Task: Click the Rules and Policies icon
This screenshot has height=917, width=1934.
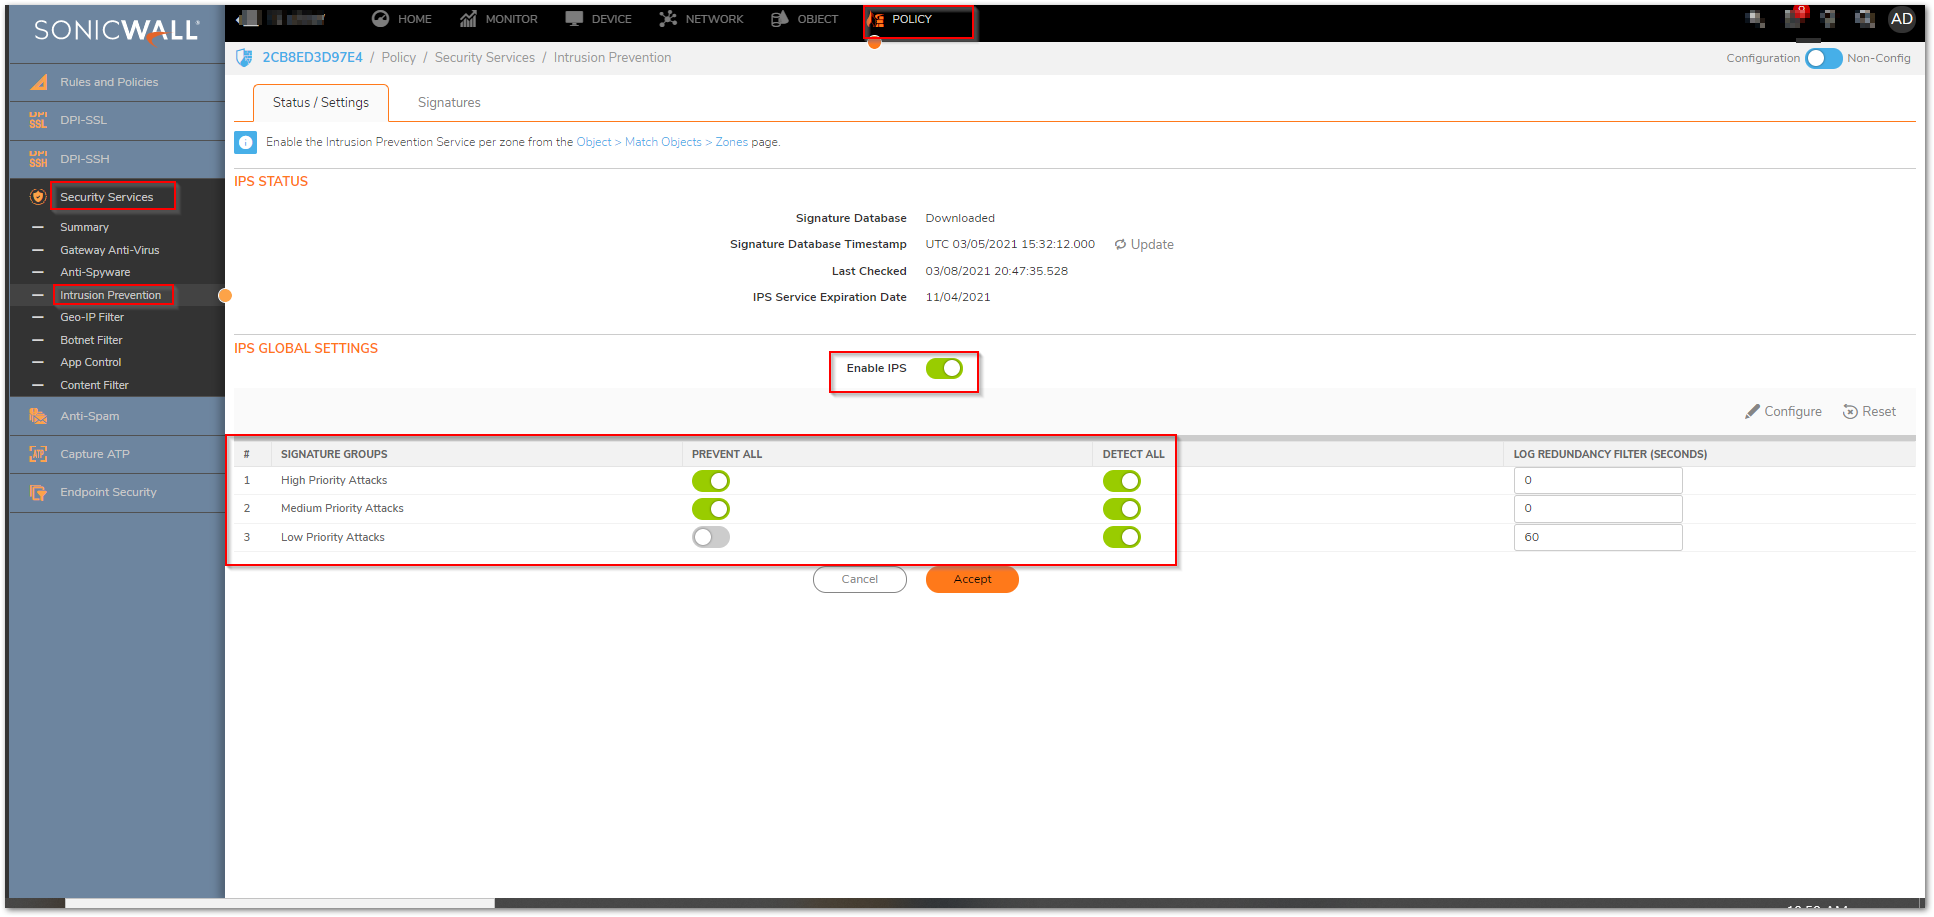Action: pyautogui.click(x=38, y=82)
